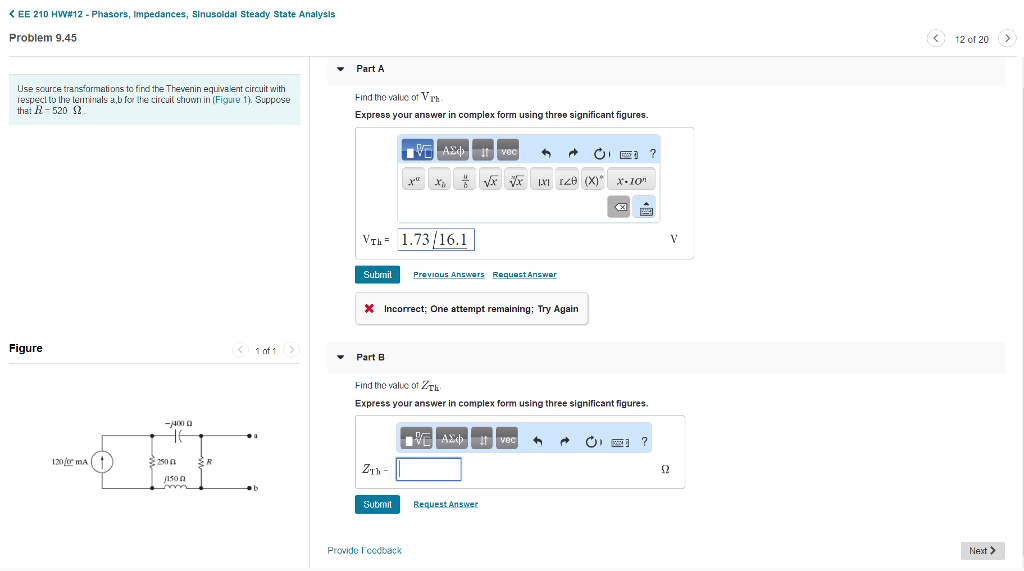This screenshot has height=571, width=1024.
Task: Click the fraction template button in Part A
Action: [x=466, y=182]
